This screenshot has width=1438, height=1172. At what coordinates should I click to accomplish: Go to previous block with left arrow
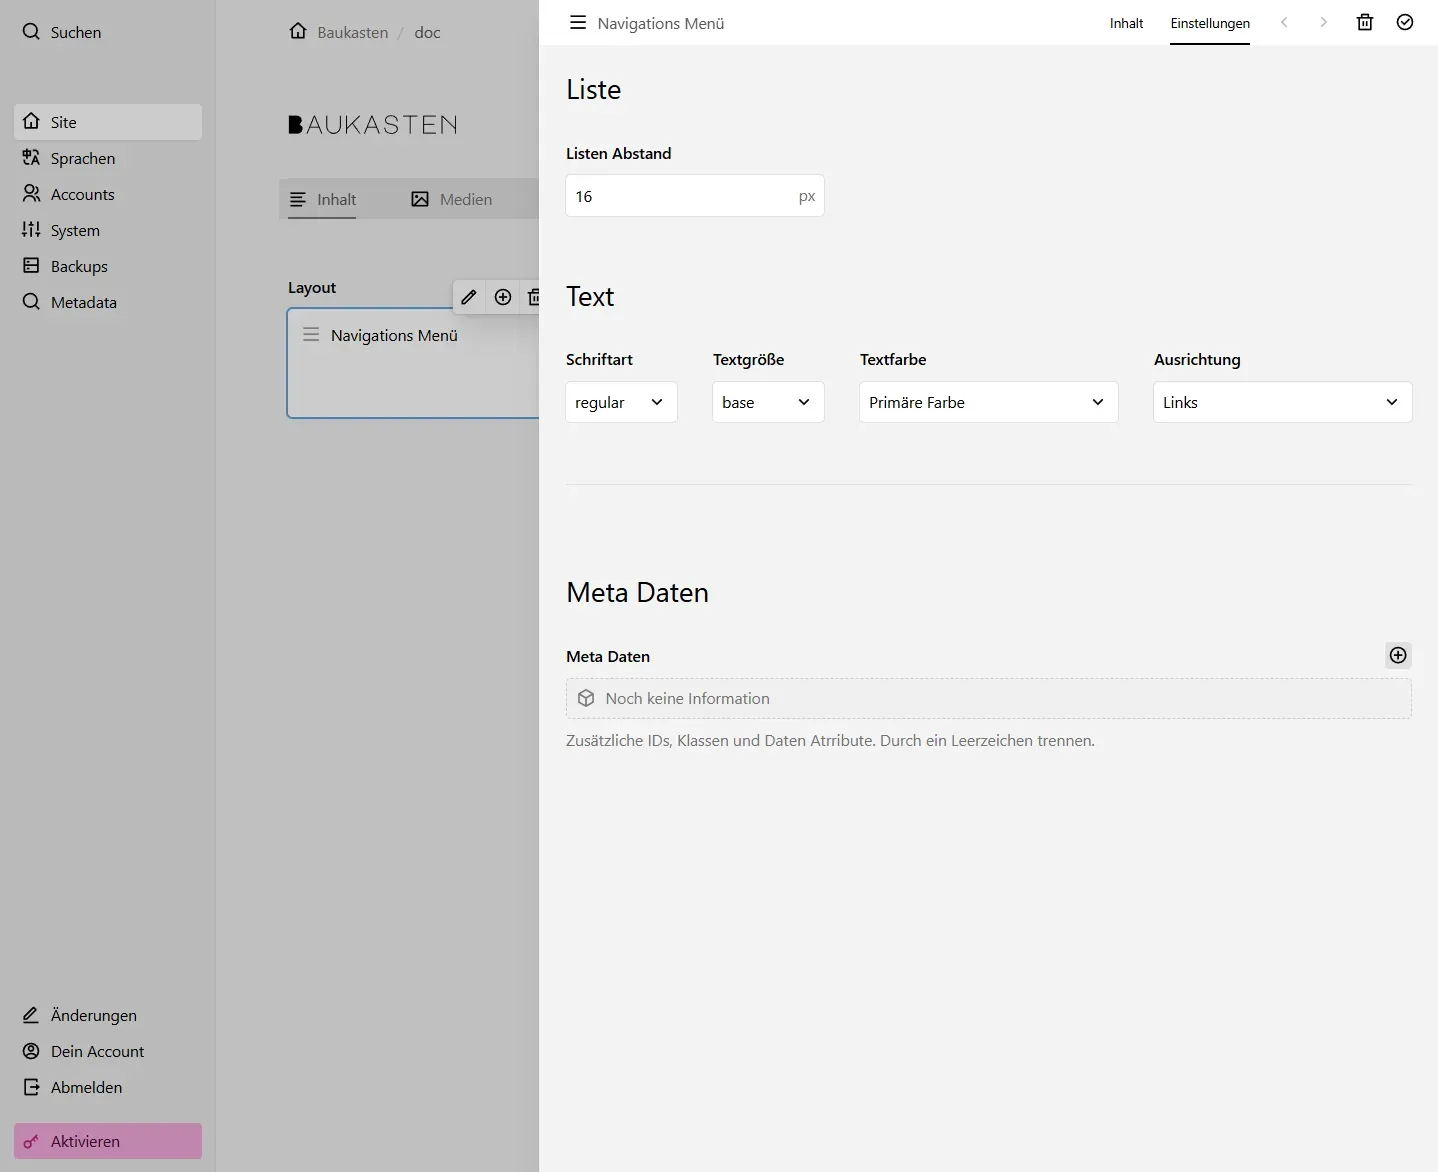point(1284,22)
